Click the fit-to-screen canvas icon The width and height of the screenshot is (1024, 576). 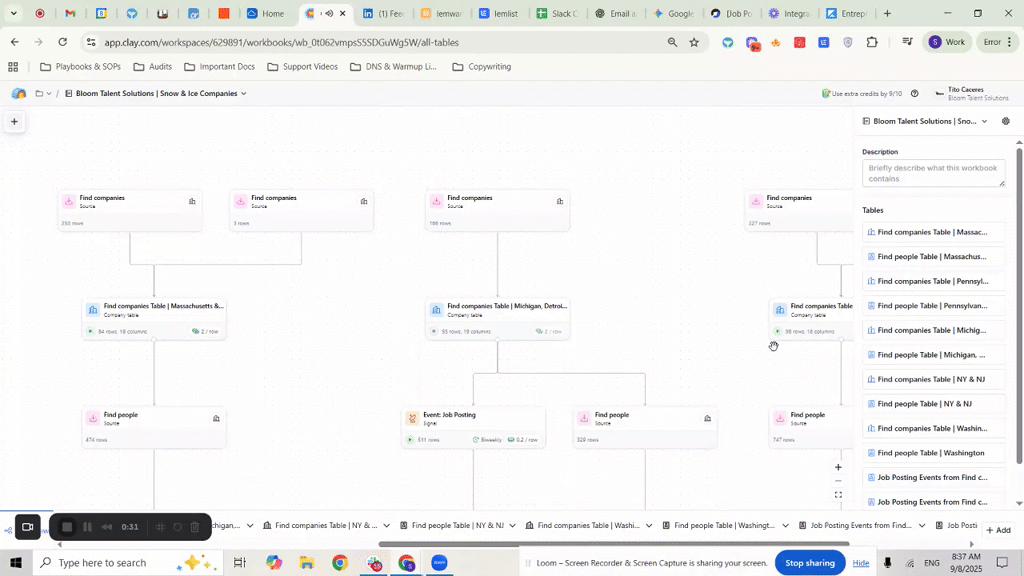[x=838, y=494]
